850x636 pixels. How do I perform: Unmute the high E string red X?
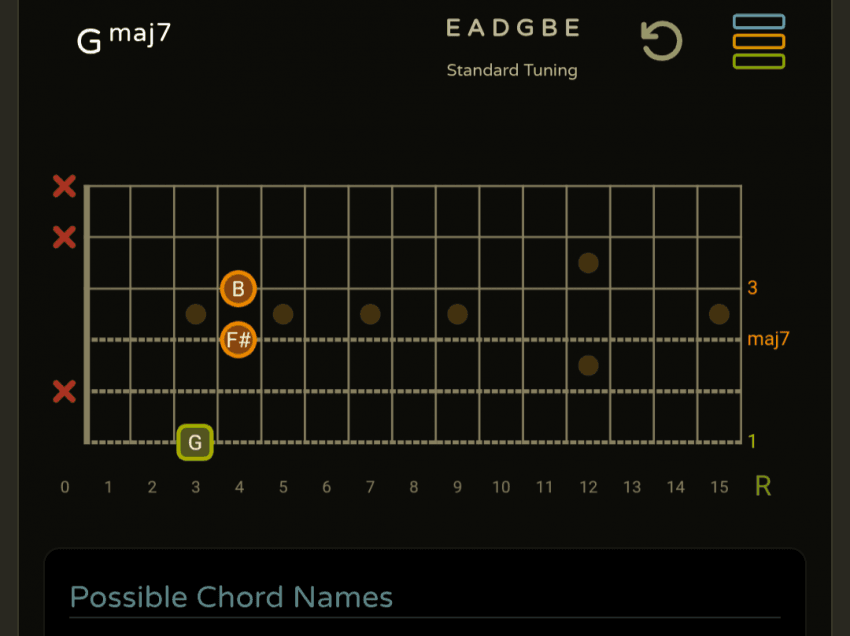tap(64, 391)
